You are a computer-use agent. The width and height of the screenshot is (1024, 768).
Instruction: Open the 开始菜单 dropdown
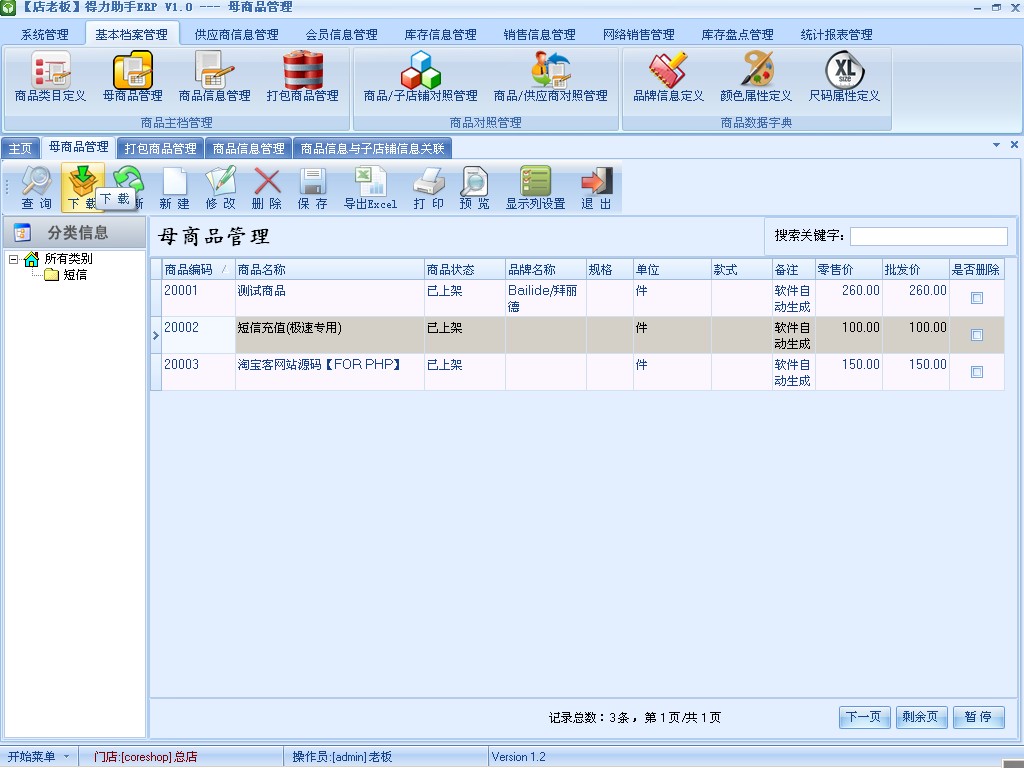pyautogui.click(x=39, y=757)
